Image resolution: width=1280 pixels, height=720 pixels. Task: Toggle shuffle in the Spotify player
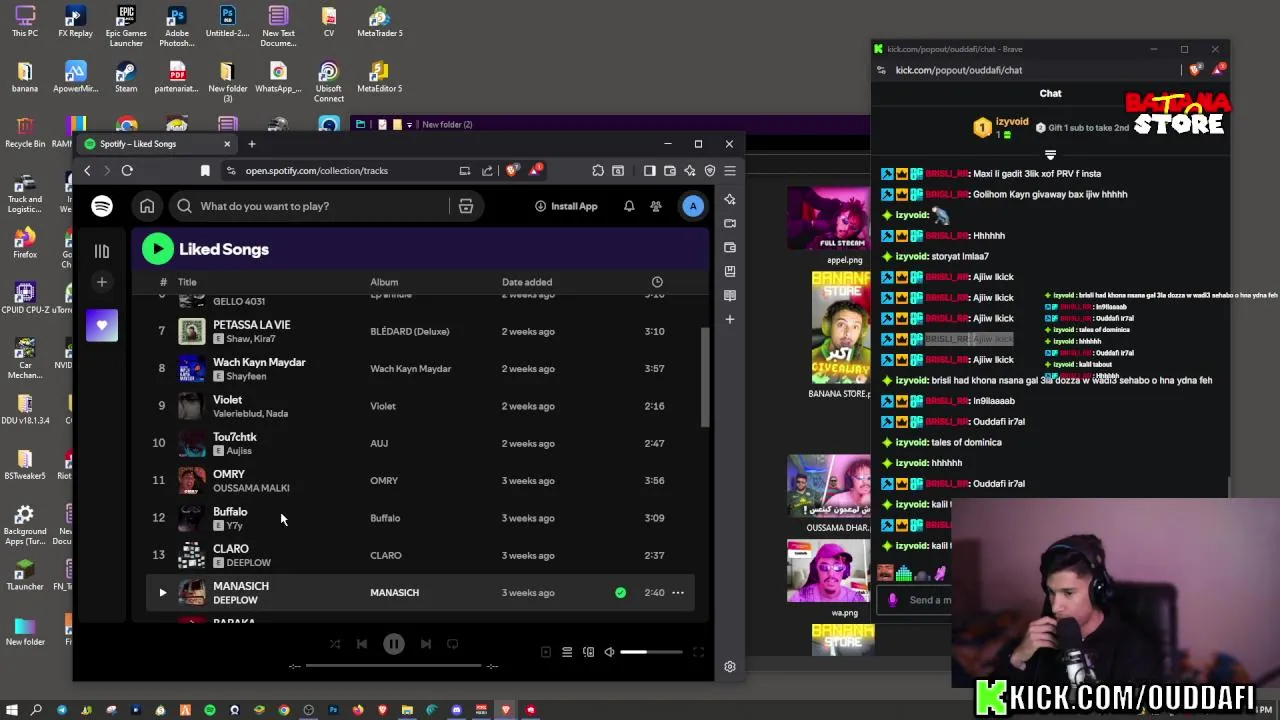pyautogui.click(x=335, y=644)
